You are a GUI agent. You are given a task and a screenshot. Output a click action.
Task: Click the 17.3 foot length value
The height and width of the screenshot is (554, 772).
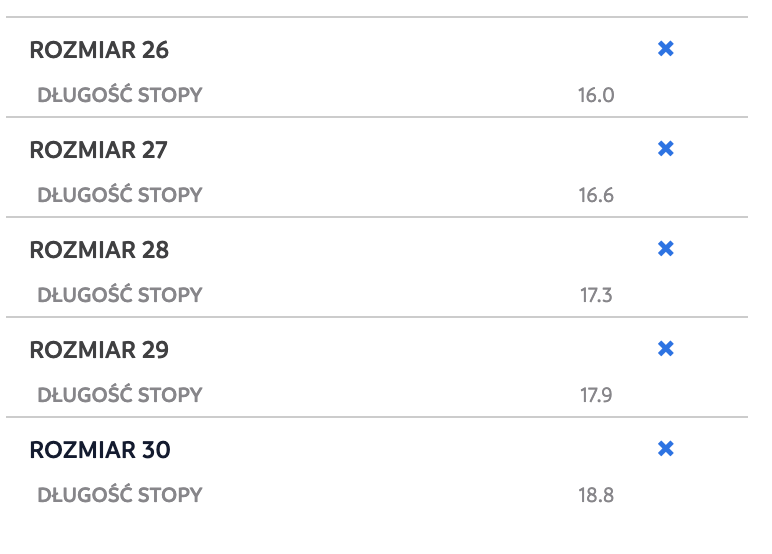pyautogui.click(x=596, y=295)
